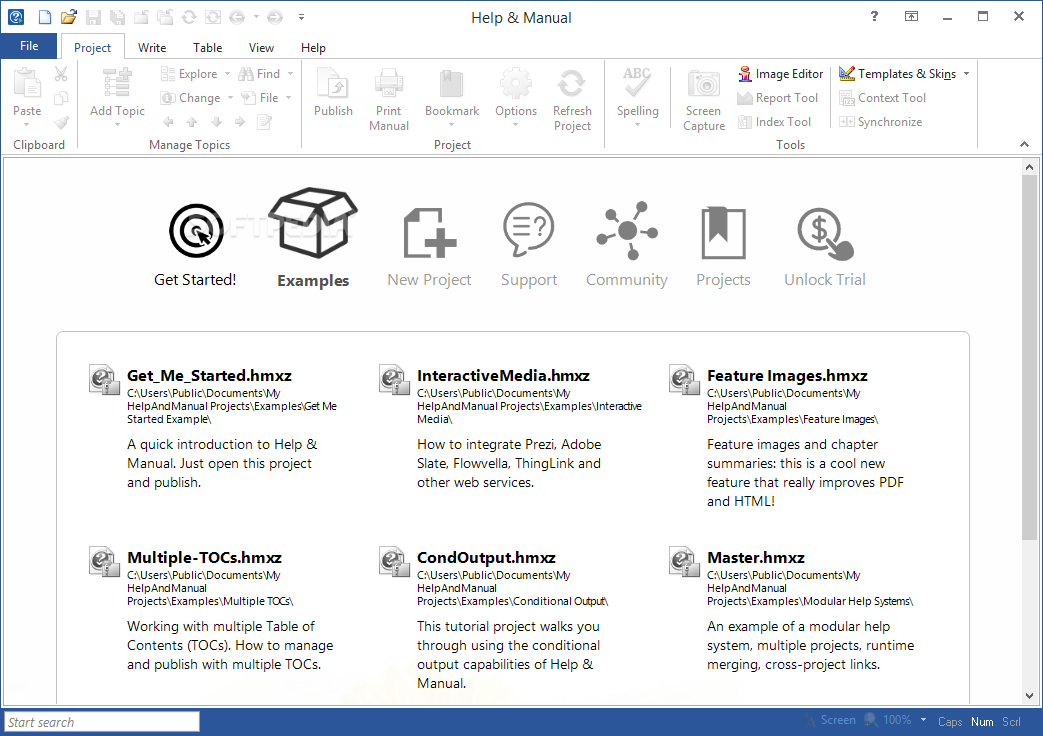The height and width of the screenshot is (736, 1043).
Task: Expand the Templates & Skins dropdown
Action: click(x=967, y=74)
